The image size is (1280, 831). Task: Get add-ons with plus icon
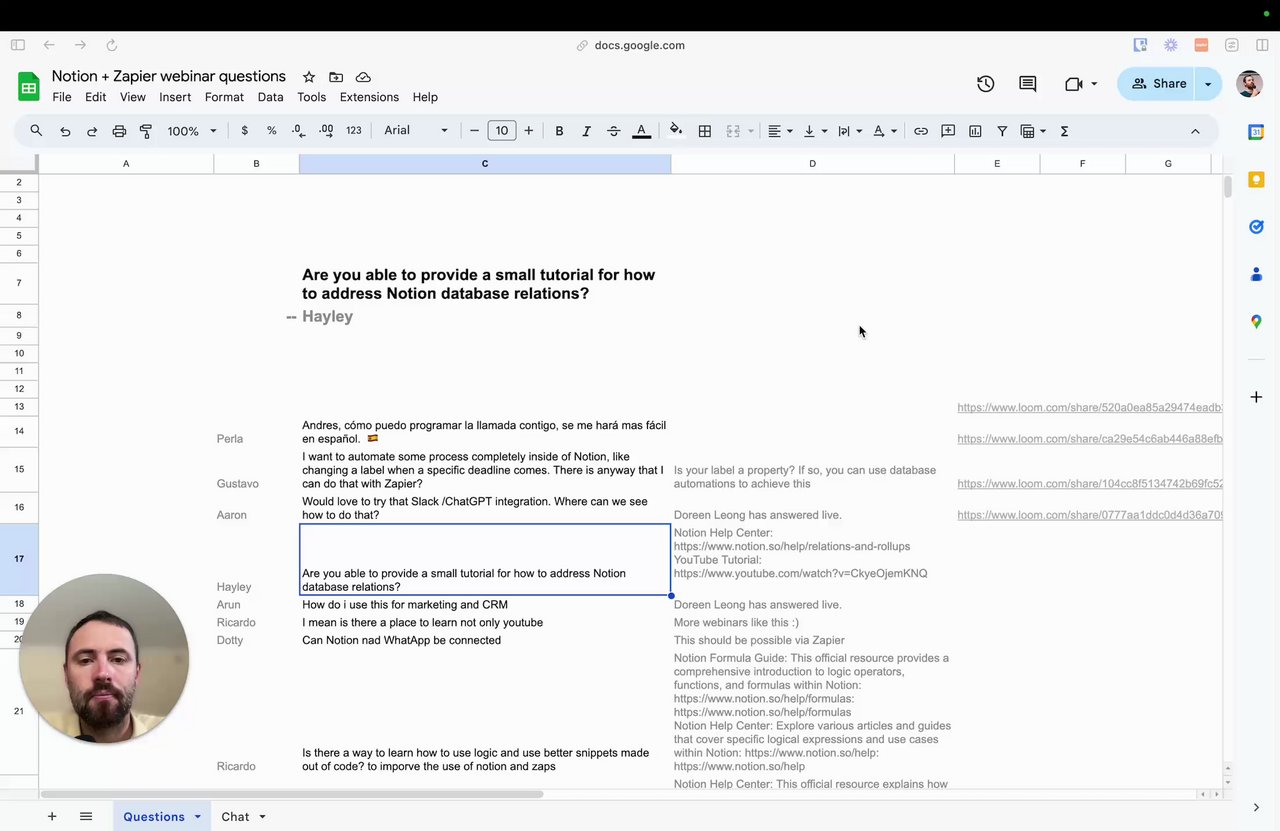[x=1256, y=397]
